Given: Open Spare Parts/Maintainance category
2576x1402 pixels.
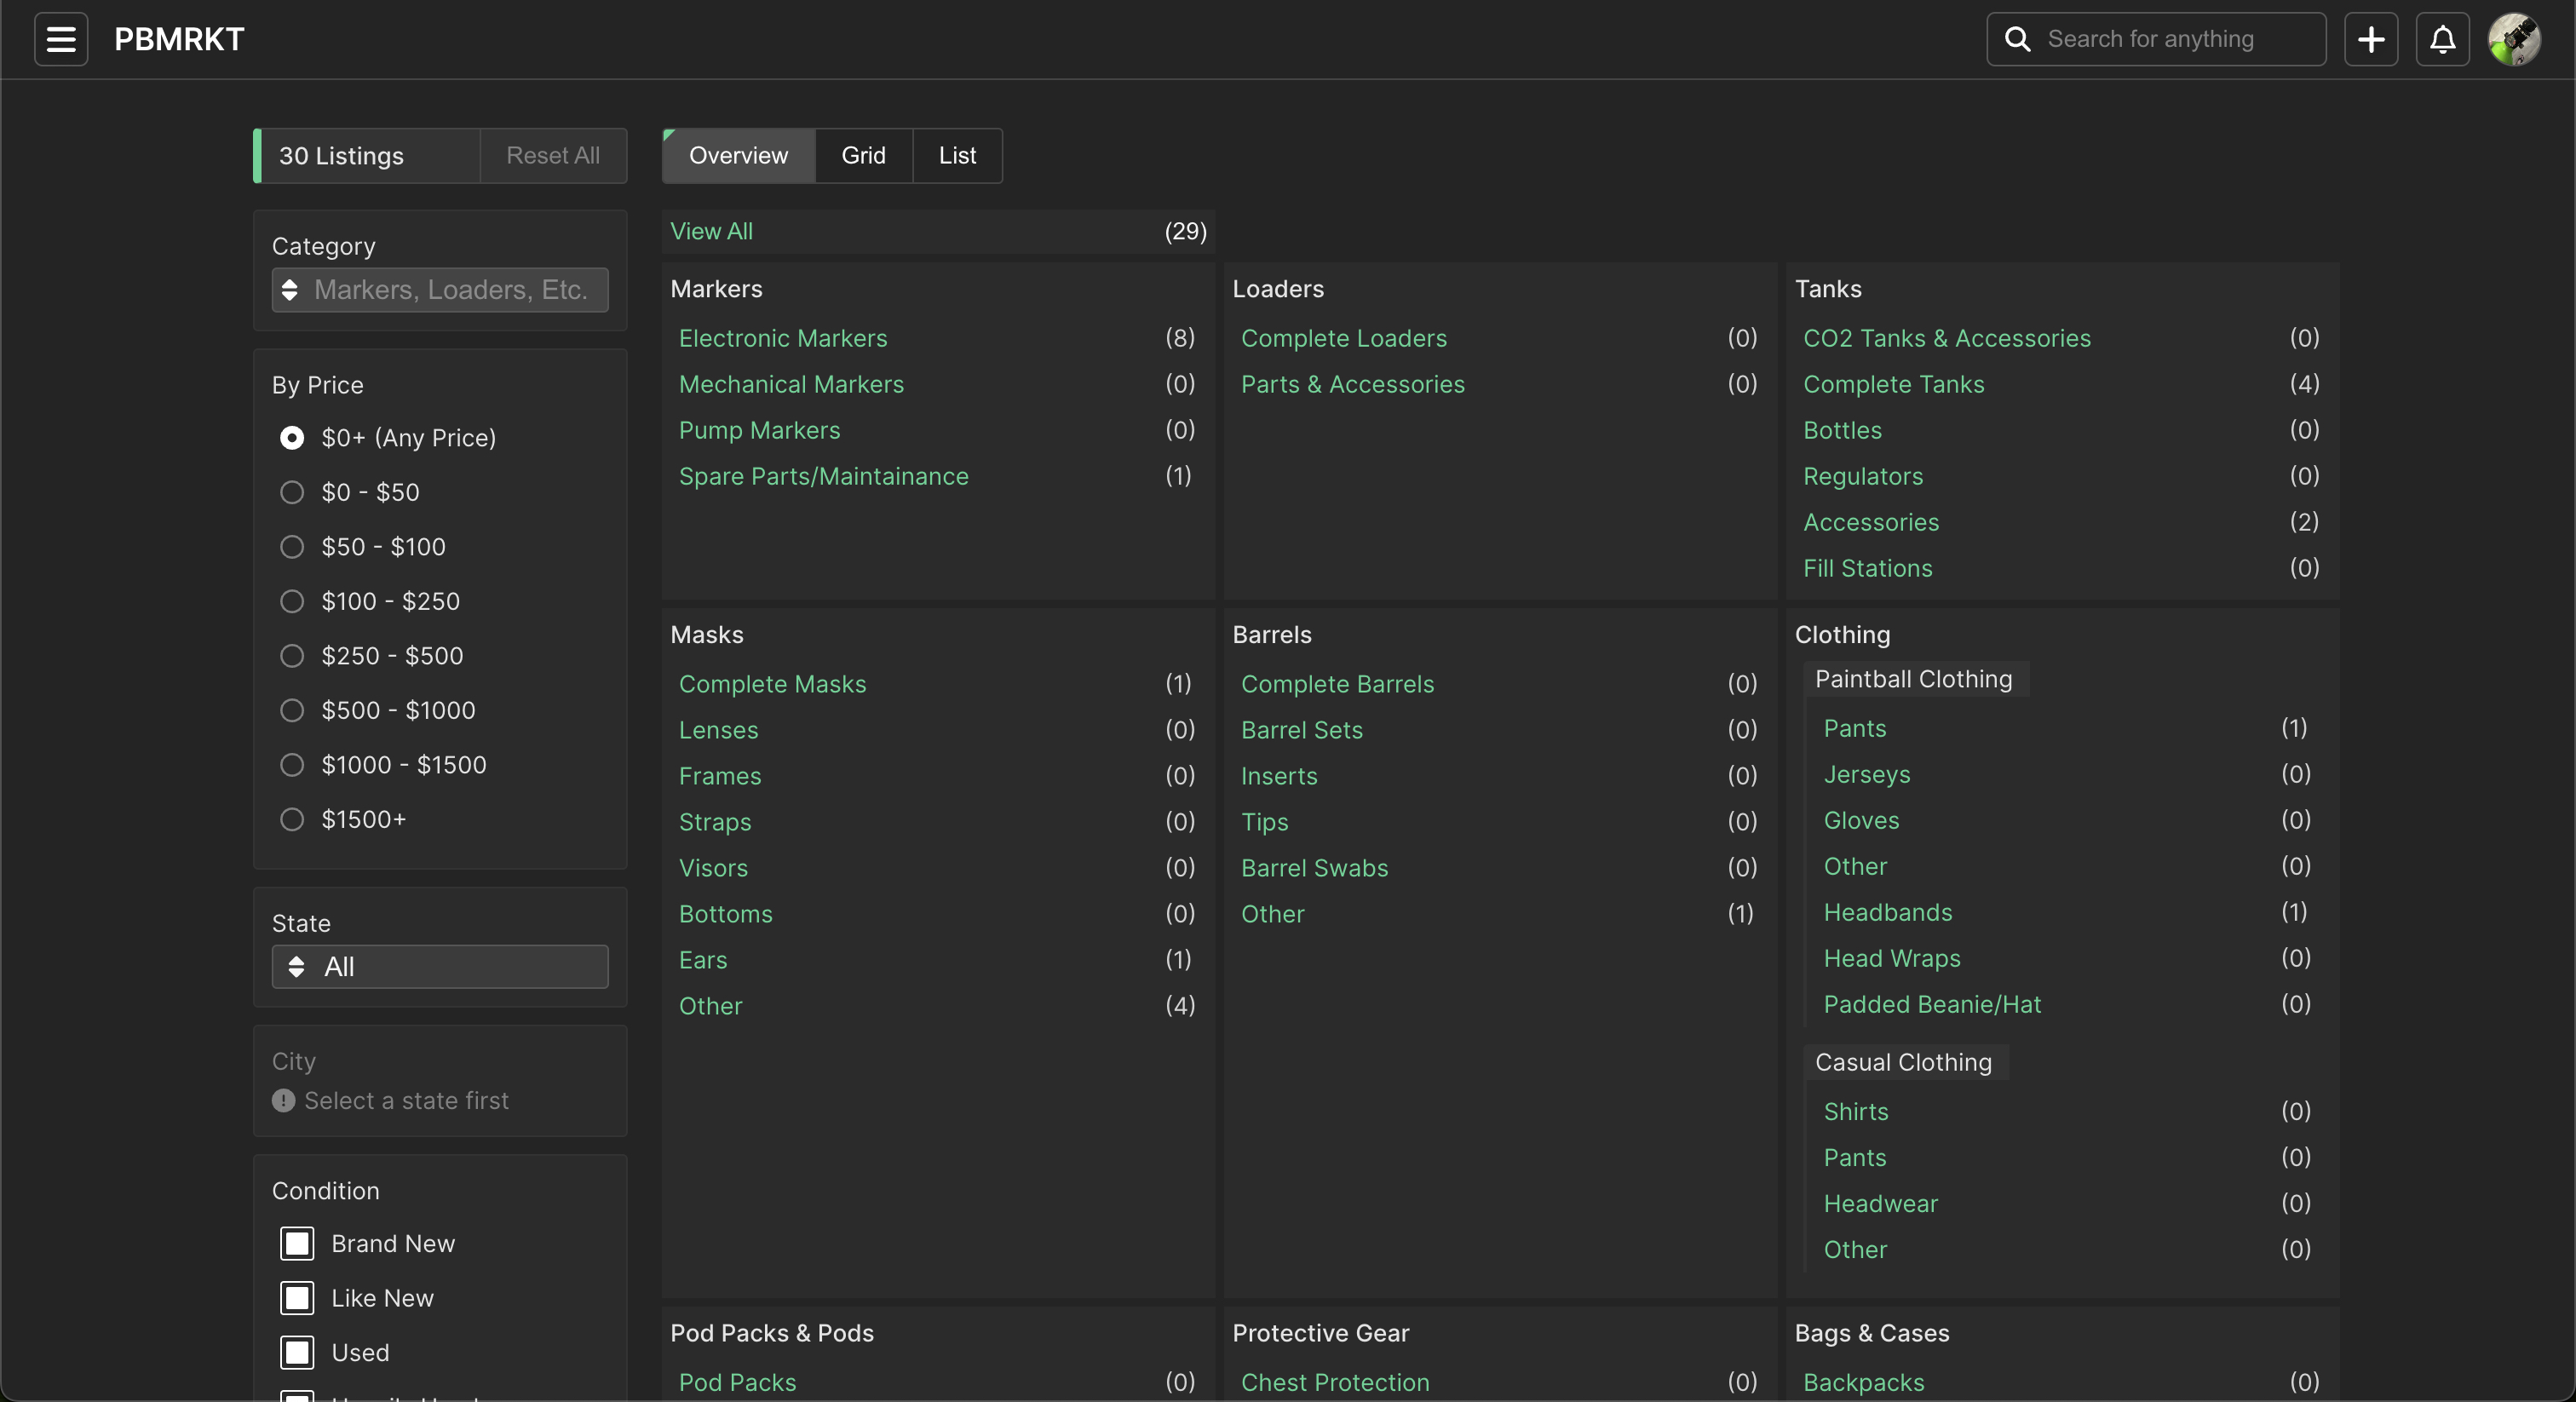Looking at the screenshot, I should [823, 476].
